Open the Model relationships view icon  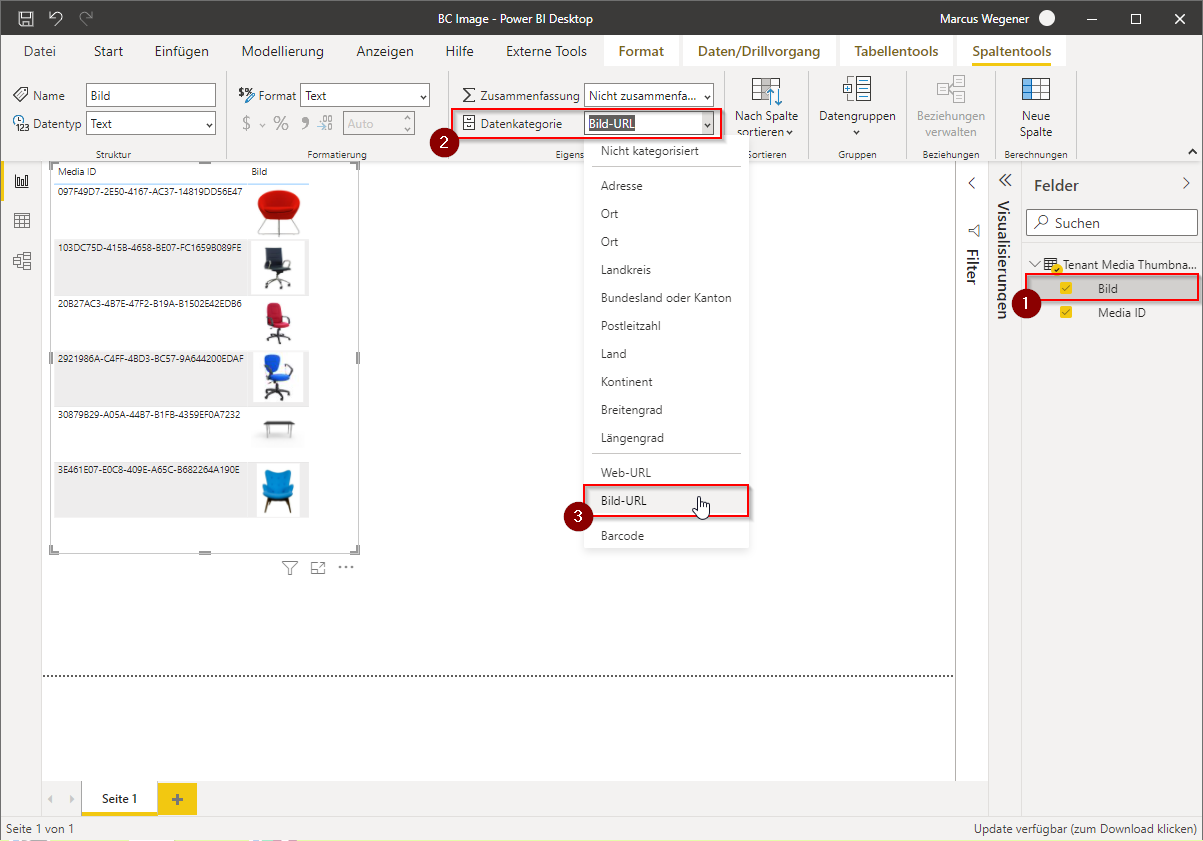pyautogui.click(x=21, y=261)
